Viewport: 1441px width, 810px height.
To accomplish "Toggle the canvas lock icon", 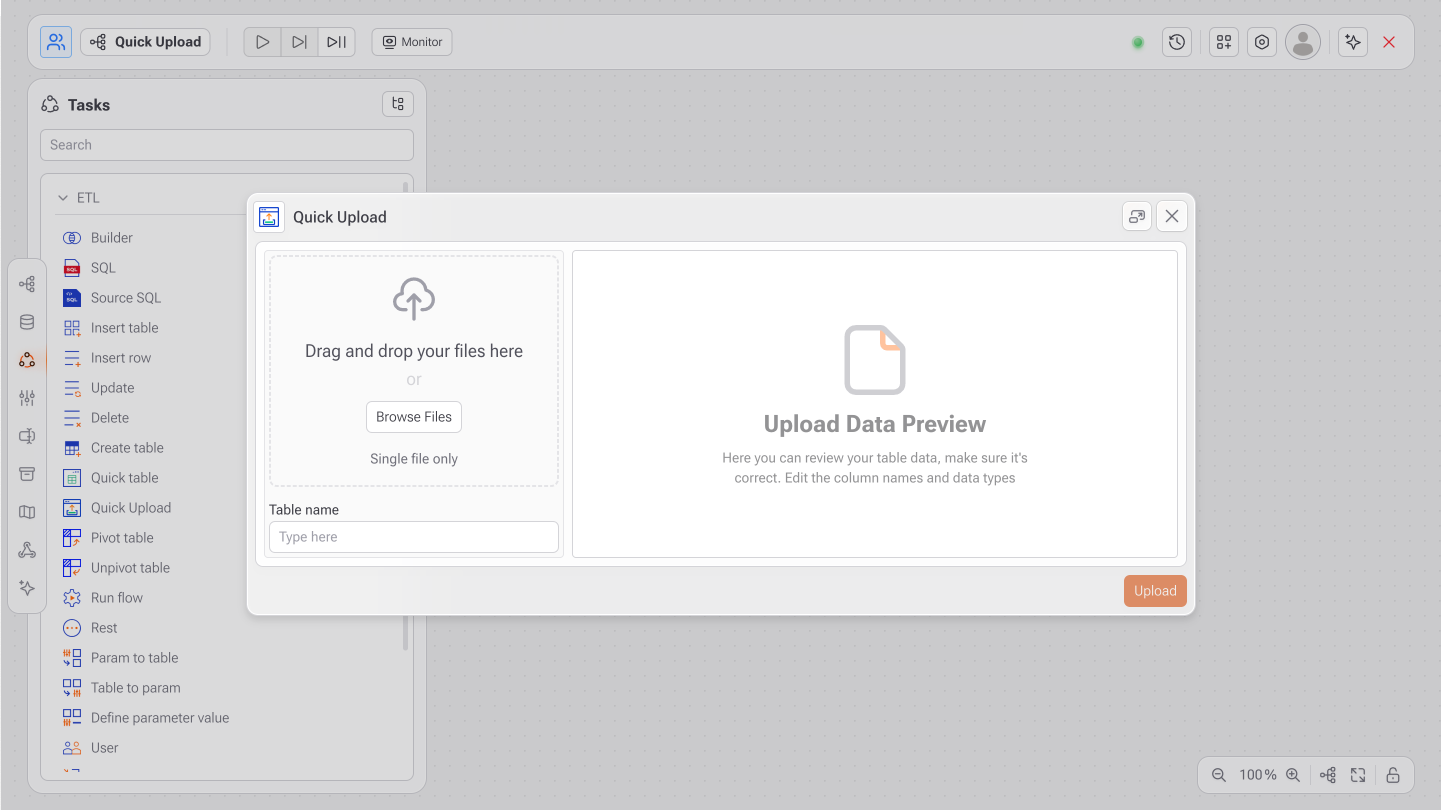I will tap(1393, 775).
